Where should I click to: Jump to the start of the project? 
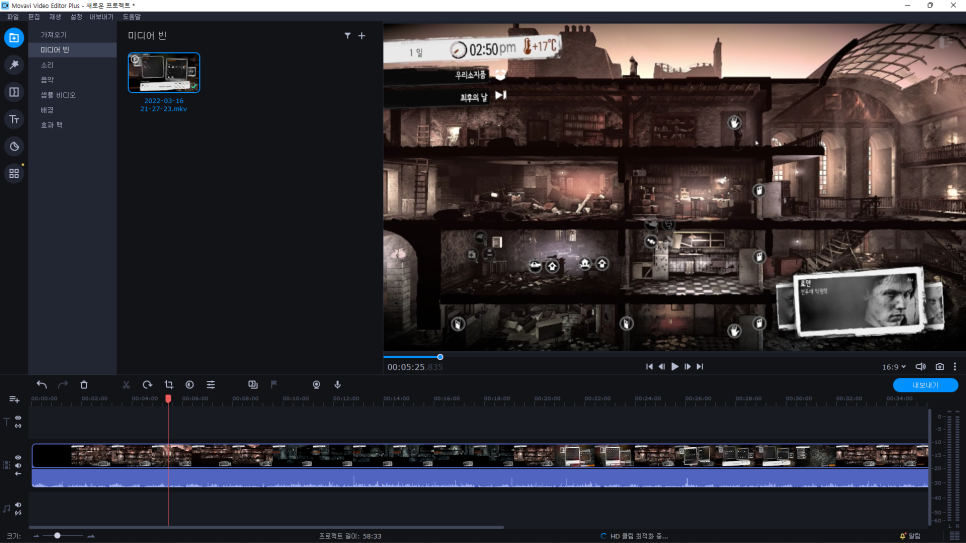pyautogui.click(x=649, y=367)
